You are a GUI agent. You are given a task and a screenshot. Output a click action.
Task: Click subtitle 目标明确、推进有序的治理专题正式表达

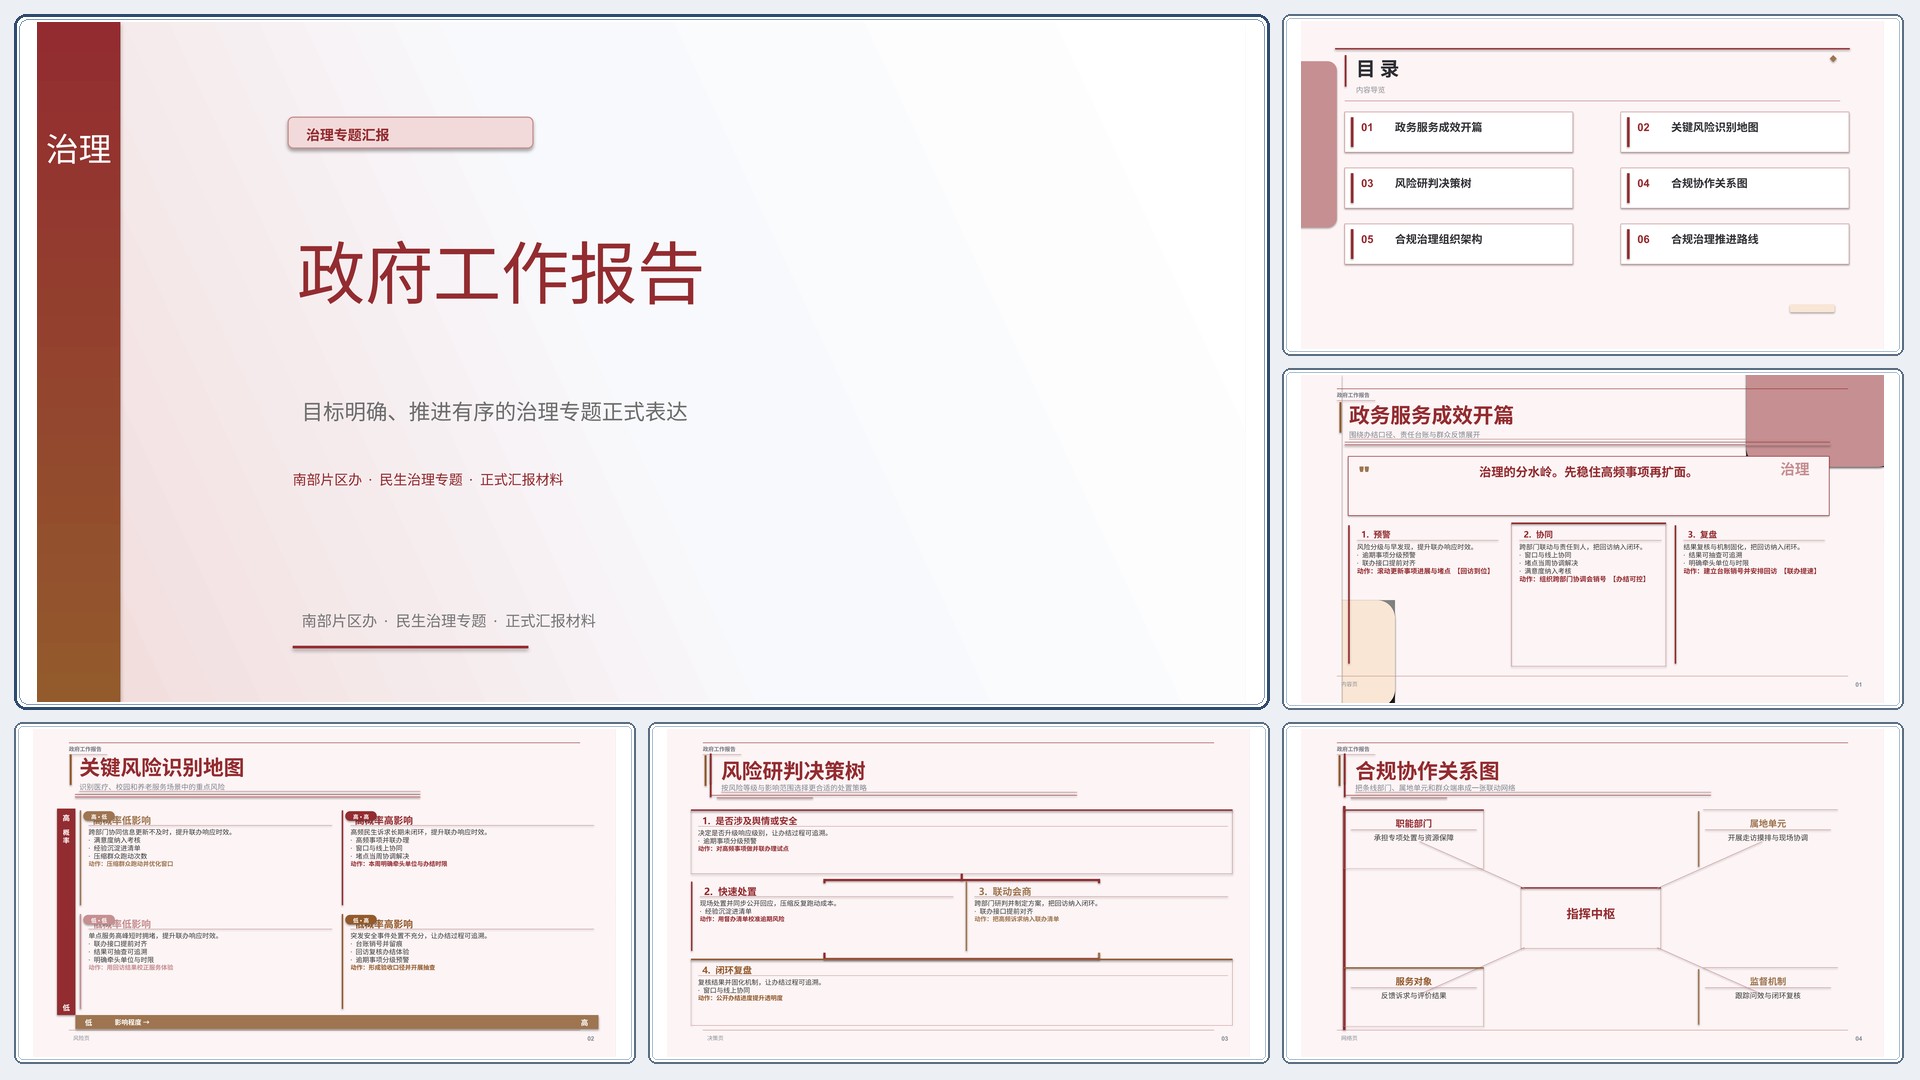[x=495, y=412]
